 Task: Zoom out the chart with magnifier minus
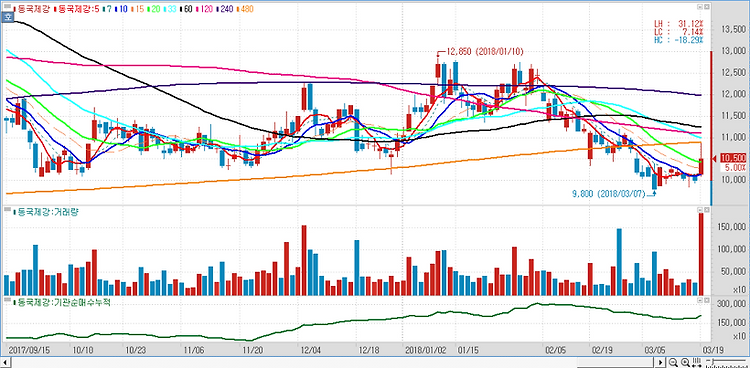coord(673,362)
